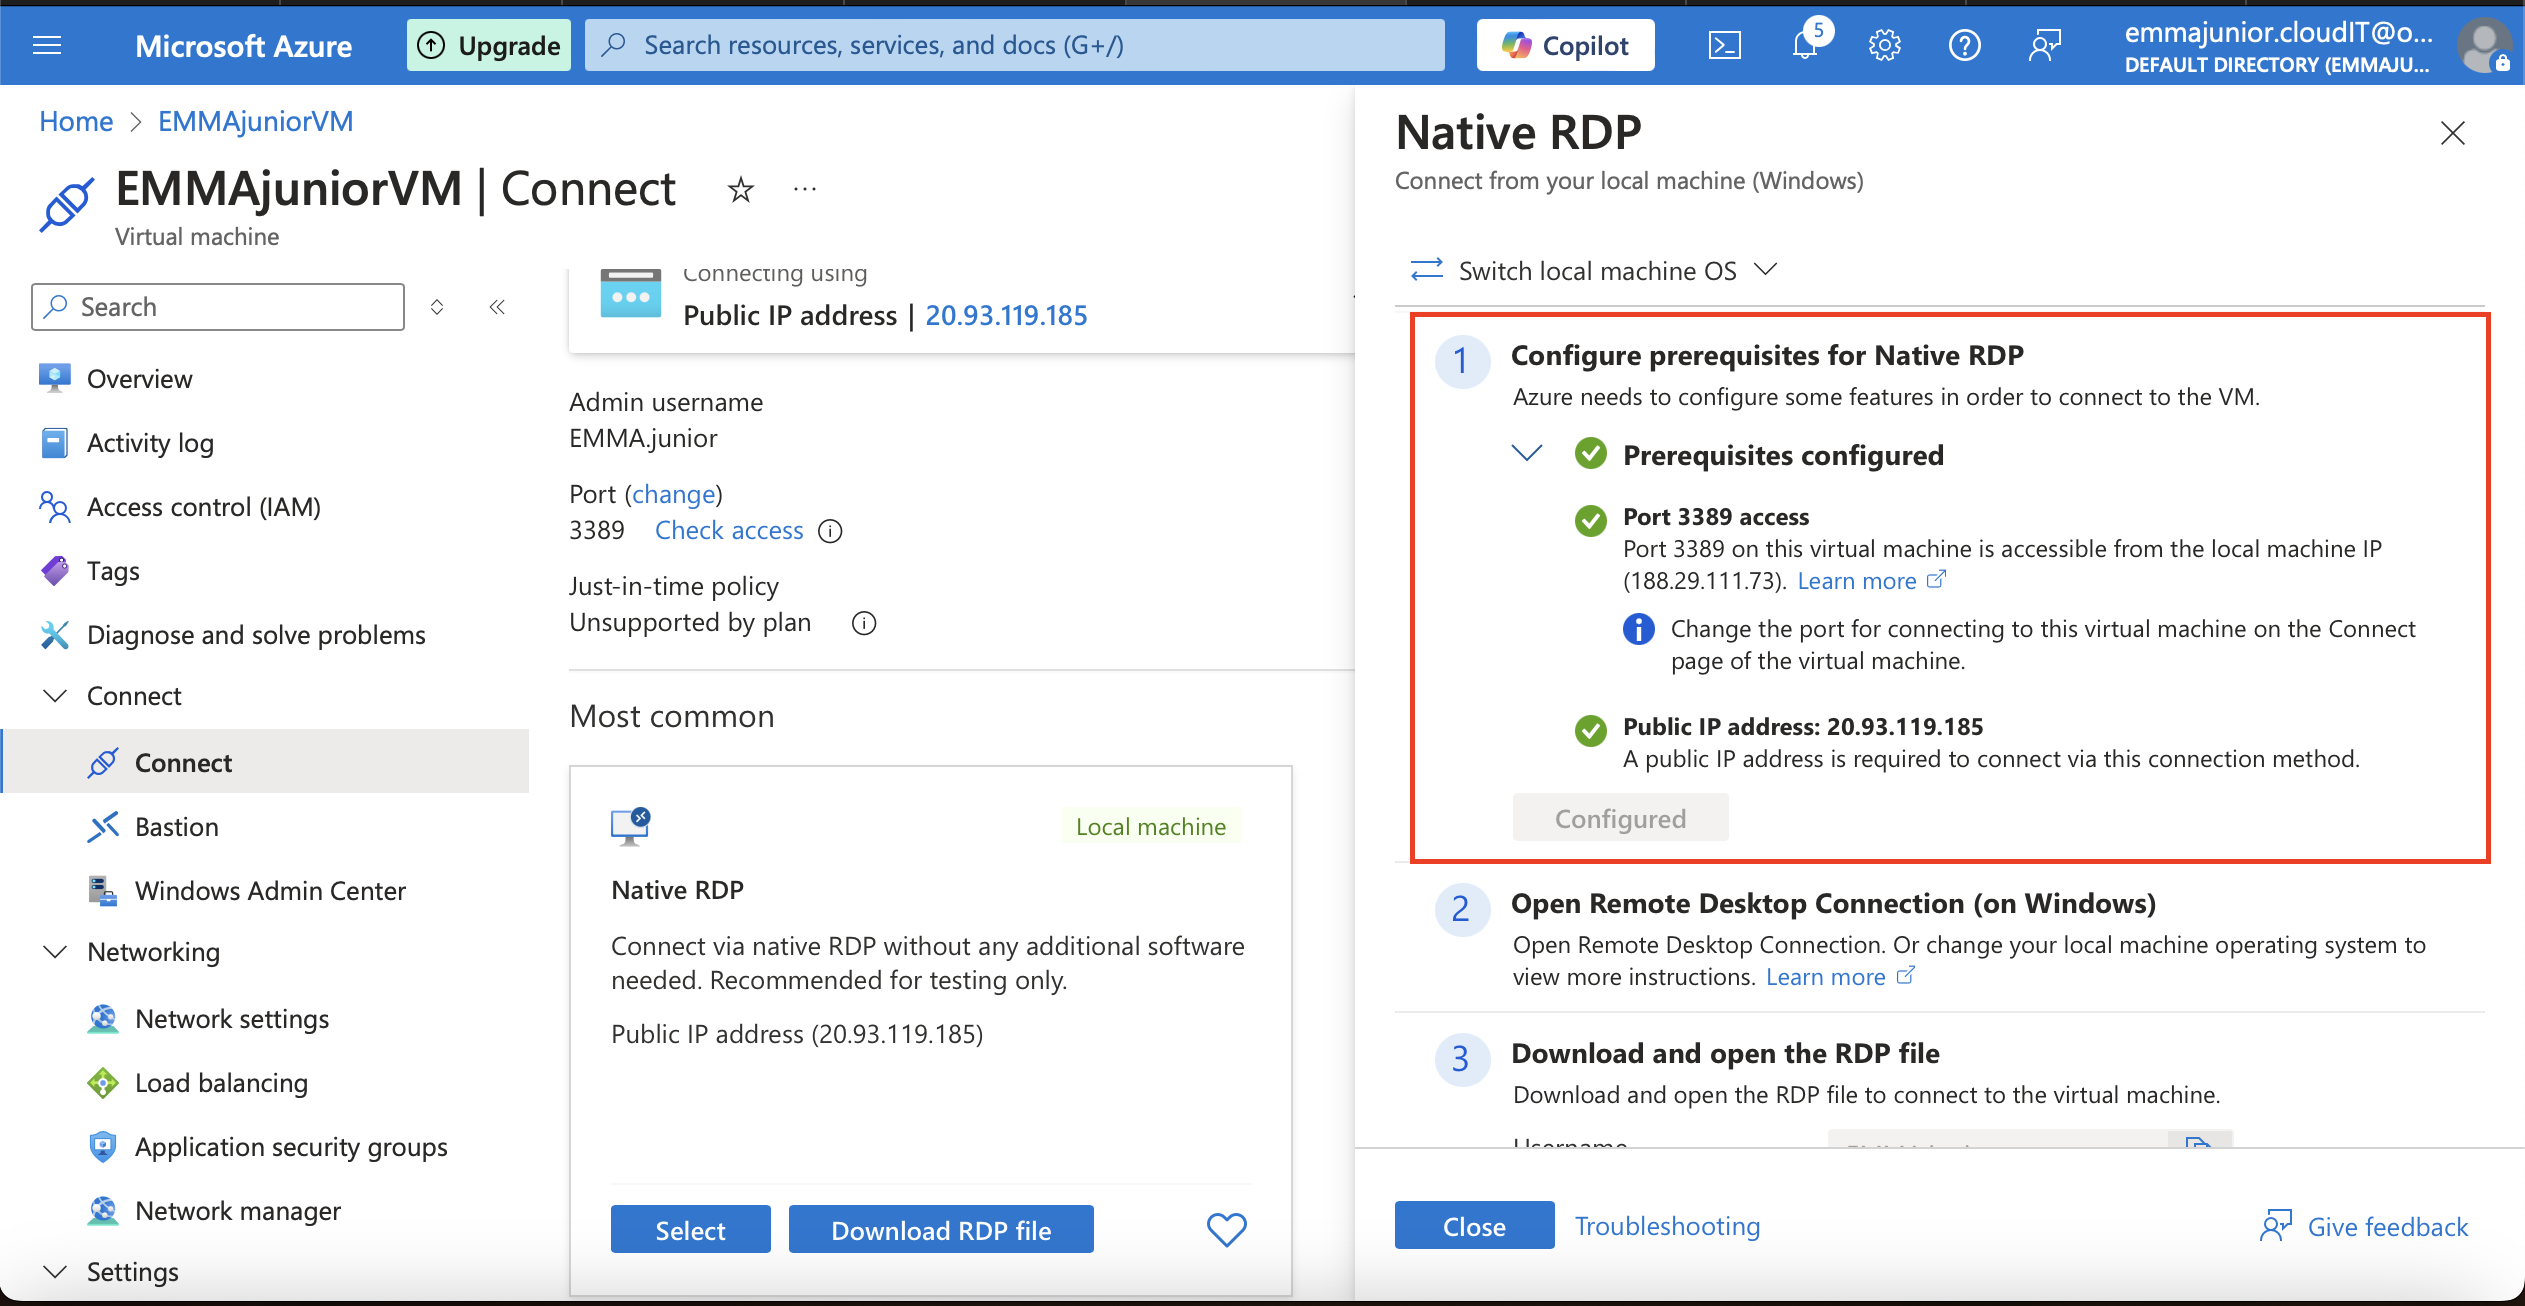Click the public IP 20.93.119.185 link
The image size is (2525, 1306).
tap(1006, 316)
